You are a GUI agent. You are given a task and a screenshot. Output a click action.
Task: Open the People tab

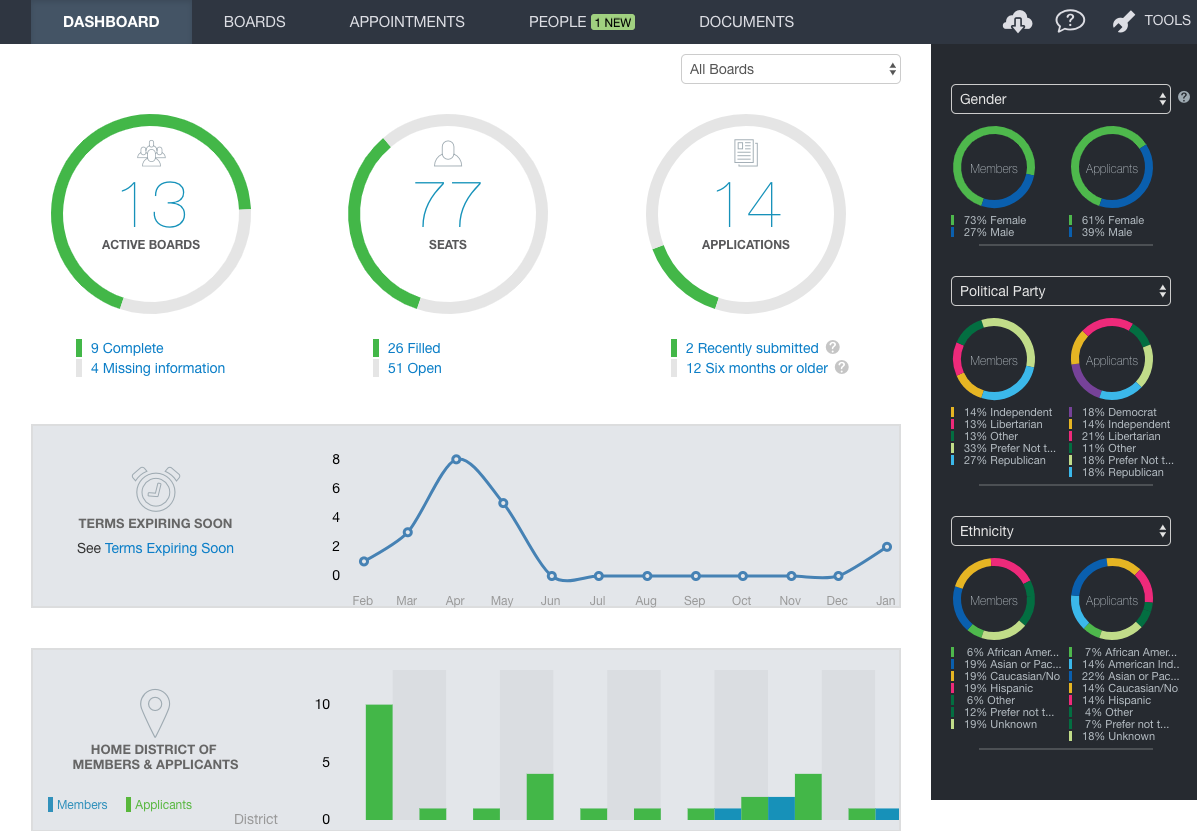coord(582,22)
